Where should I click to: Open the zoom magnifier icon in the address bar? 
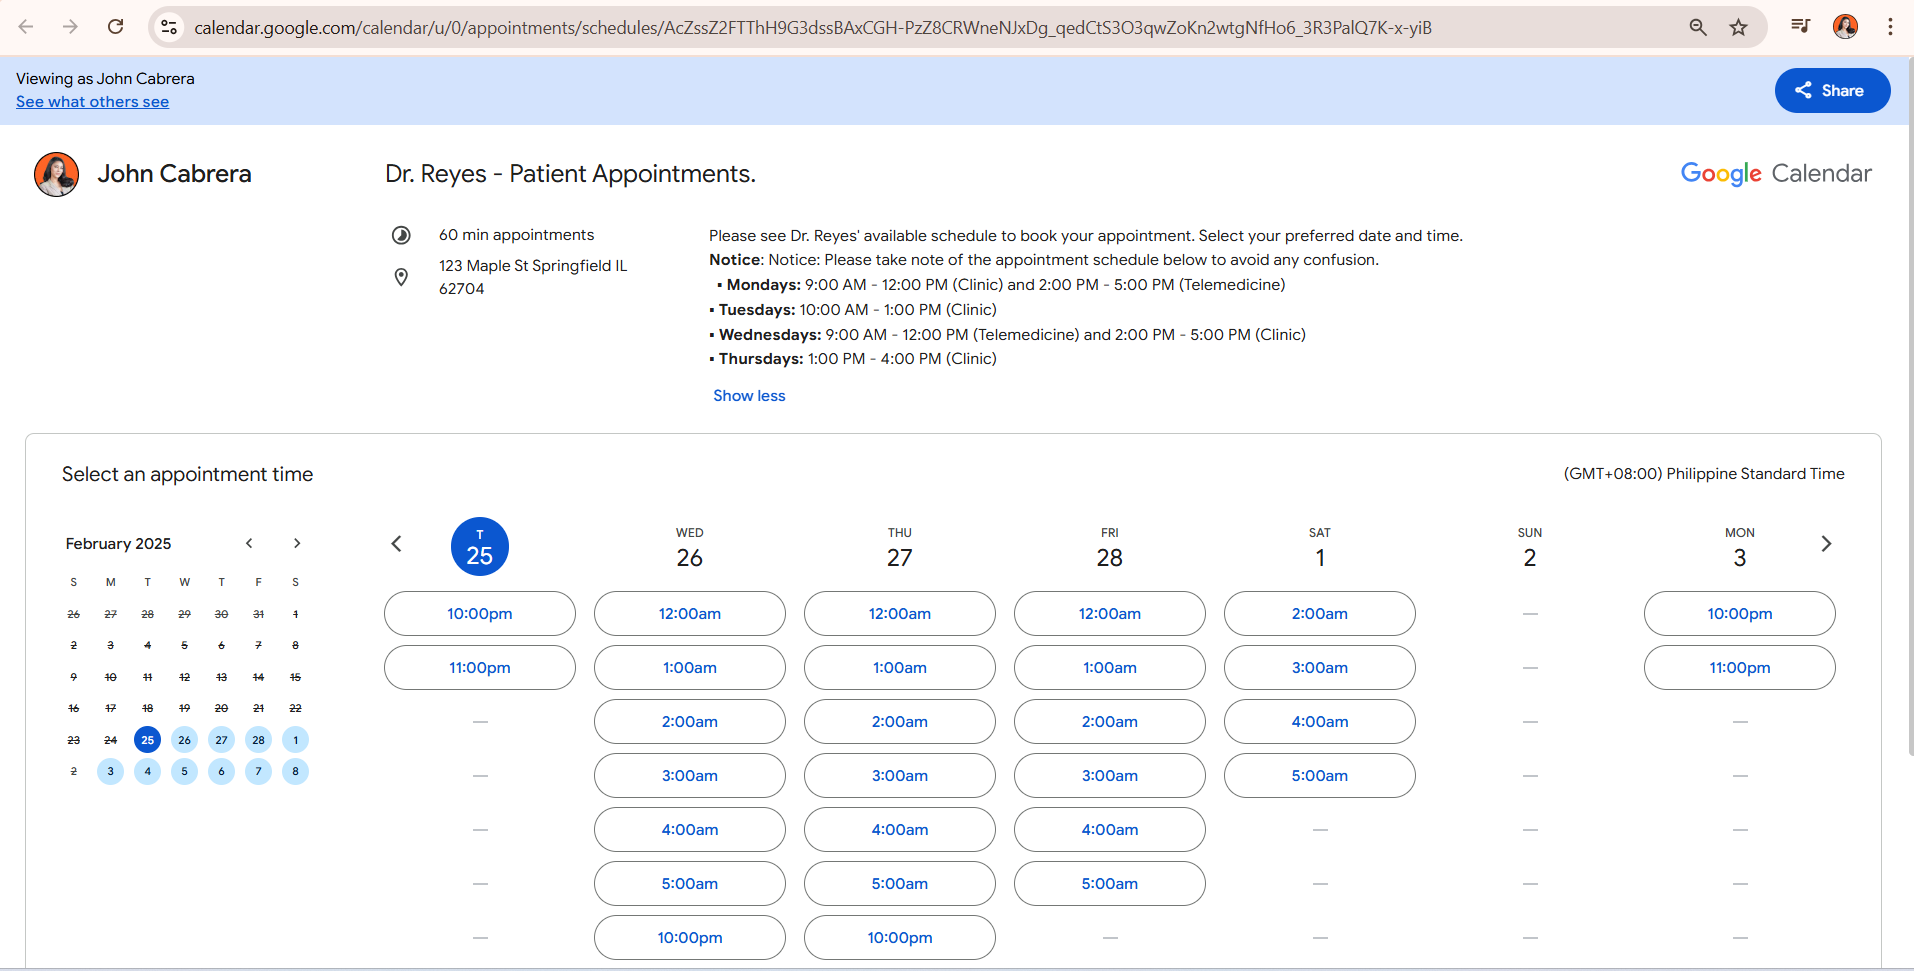point(1698,27)
